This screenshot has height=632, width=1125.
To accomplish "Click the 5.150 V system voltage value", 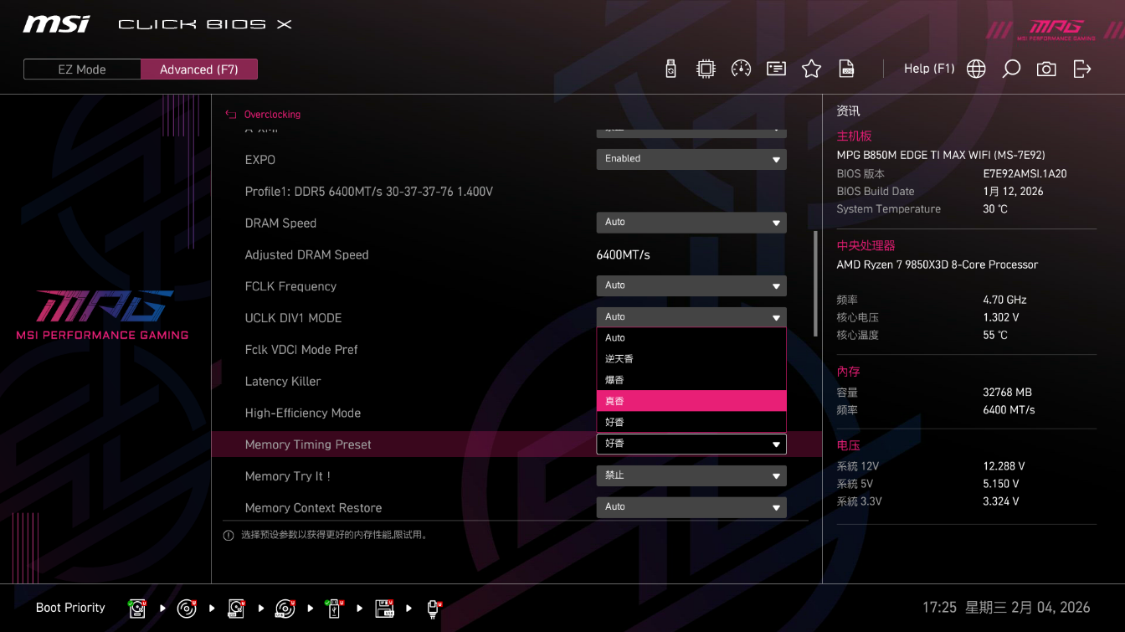I will pos(1001,484).
